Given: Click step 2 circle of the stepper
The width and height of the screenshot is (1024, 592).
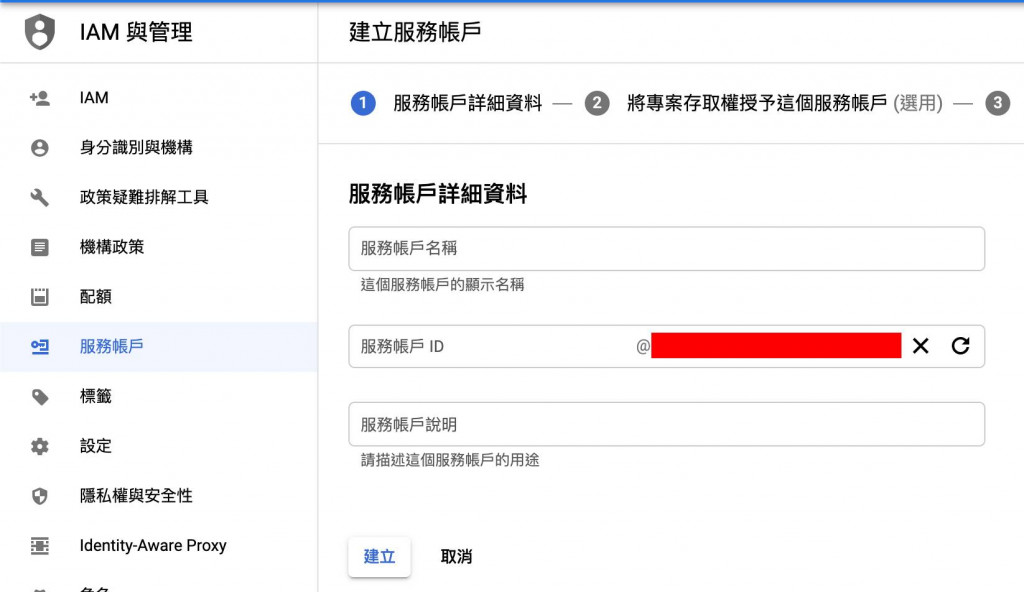Looking at the screenshot, I should (x=597, y=103).
